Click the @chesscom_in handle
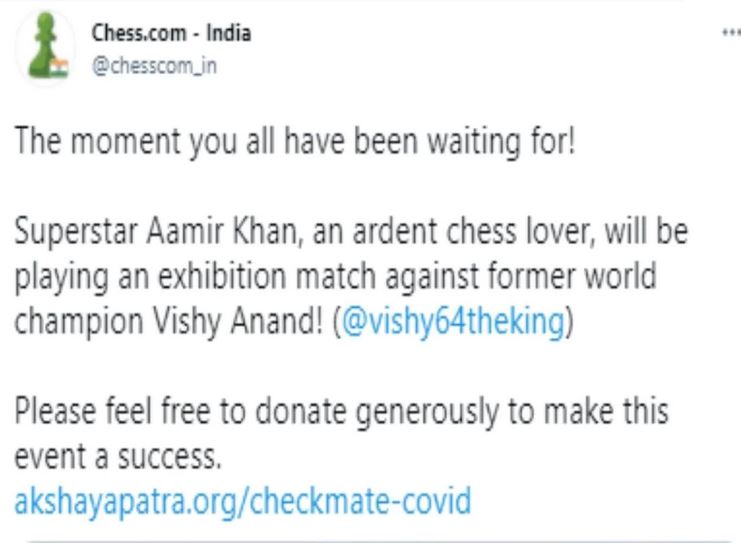The image size is (742, 543). (x=154, y=66)
